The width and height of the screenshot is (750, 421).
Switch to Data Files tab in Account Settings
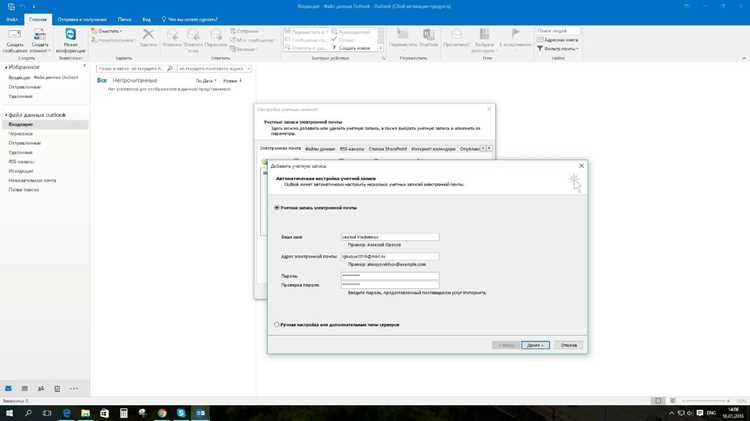[320, 149]
